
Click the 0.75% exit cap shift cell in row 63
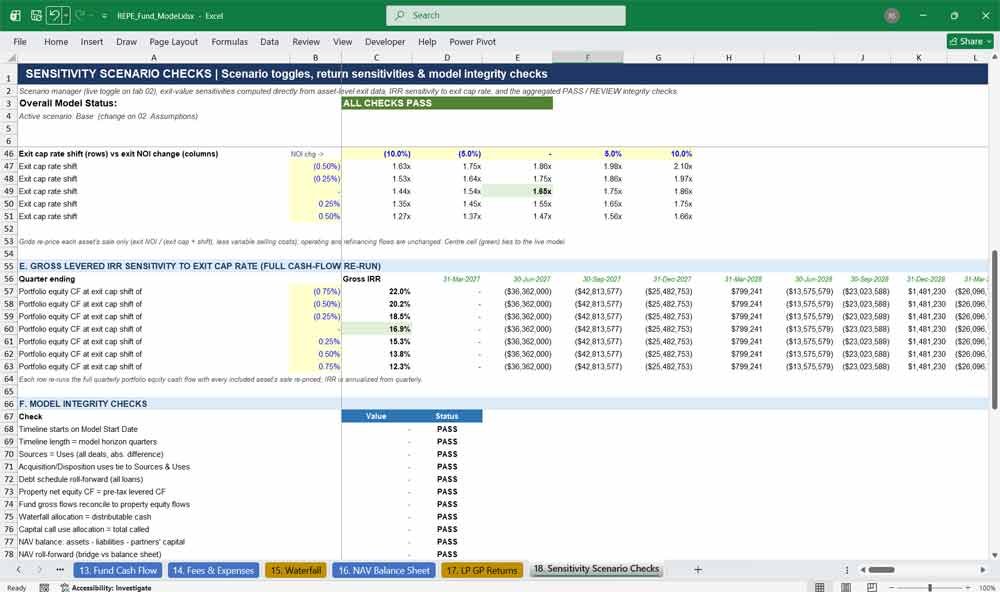click(316, 367)
